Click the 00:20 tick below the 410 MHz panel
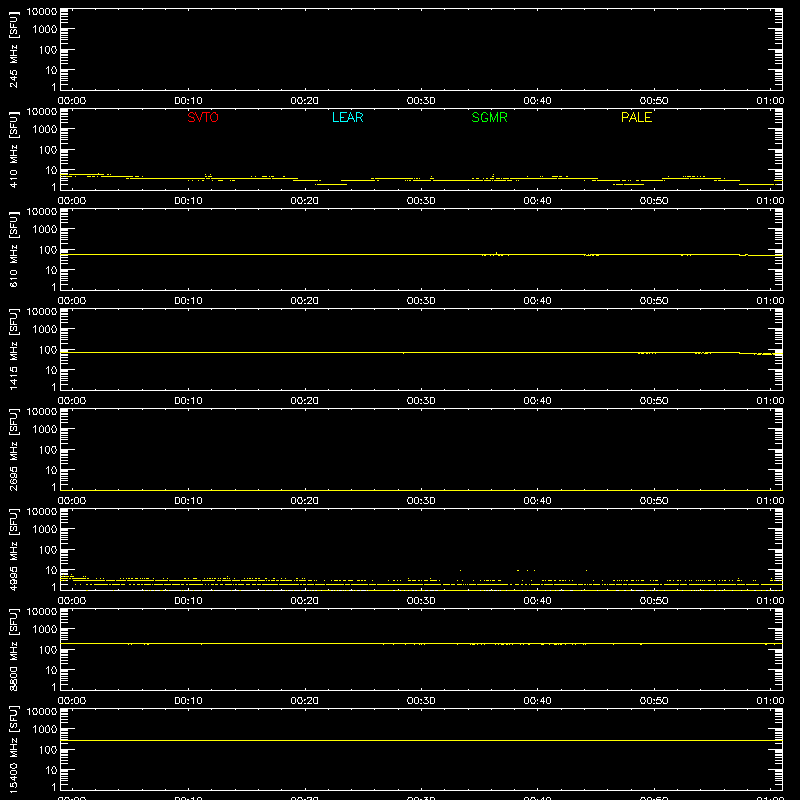The width and height of the screenshot is (800, 800). tap(305, 201)
